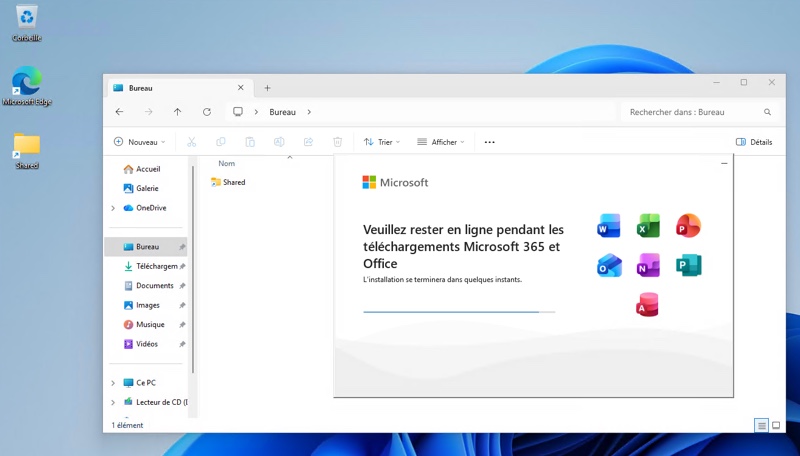This screenshot has height=456, width=800.
Task: Click the Excel icon in the installer
Action: [648, 227]
